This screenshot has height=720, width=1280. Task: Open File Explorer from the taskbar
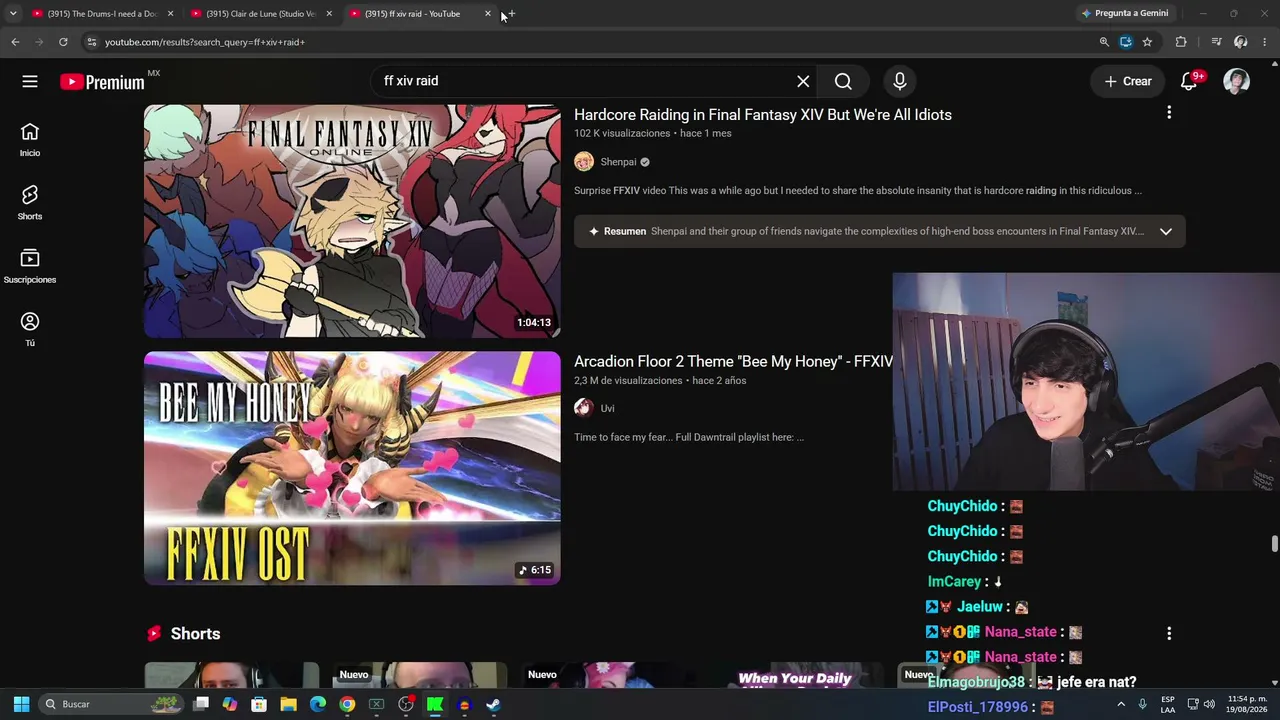(288, 704)
